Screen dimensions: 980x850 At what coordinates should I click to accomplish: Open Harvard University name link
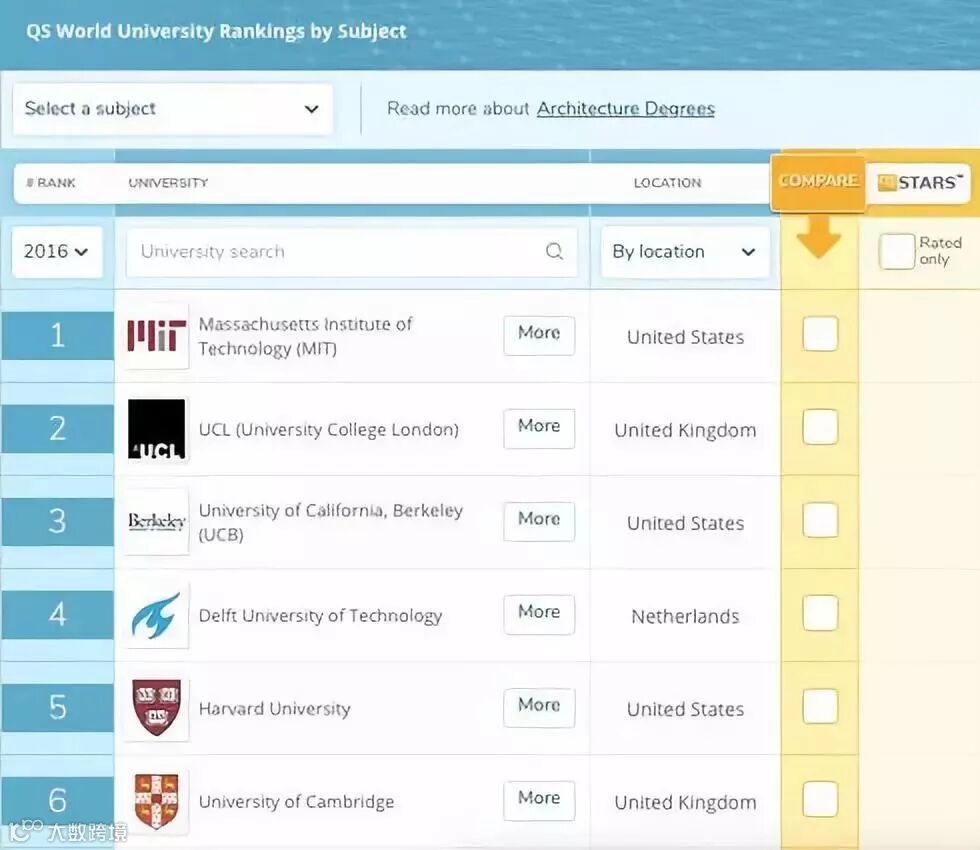pyautogui.click(x=274, y=709)
